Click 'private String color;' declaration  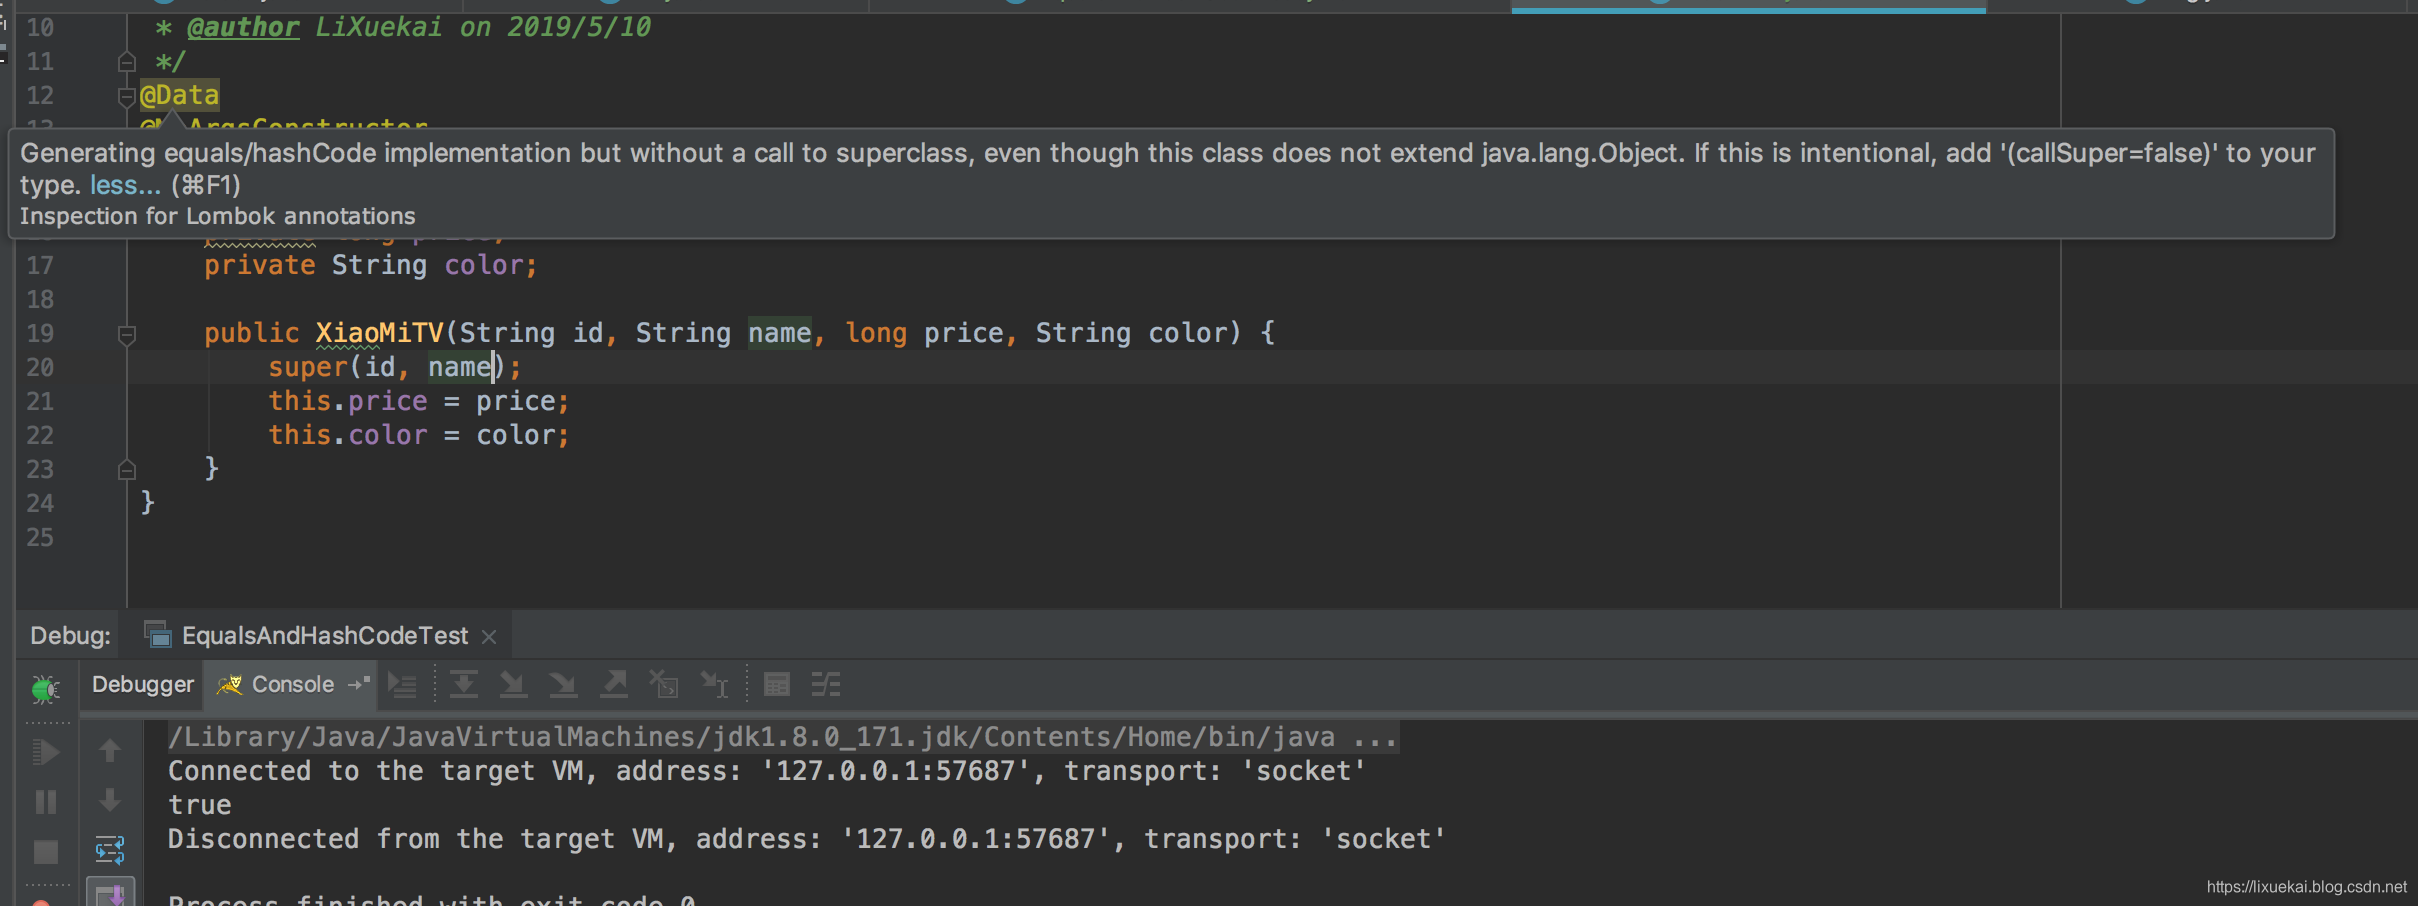click(x=371, y=265)
